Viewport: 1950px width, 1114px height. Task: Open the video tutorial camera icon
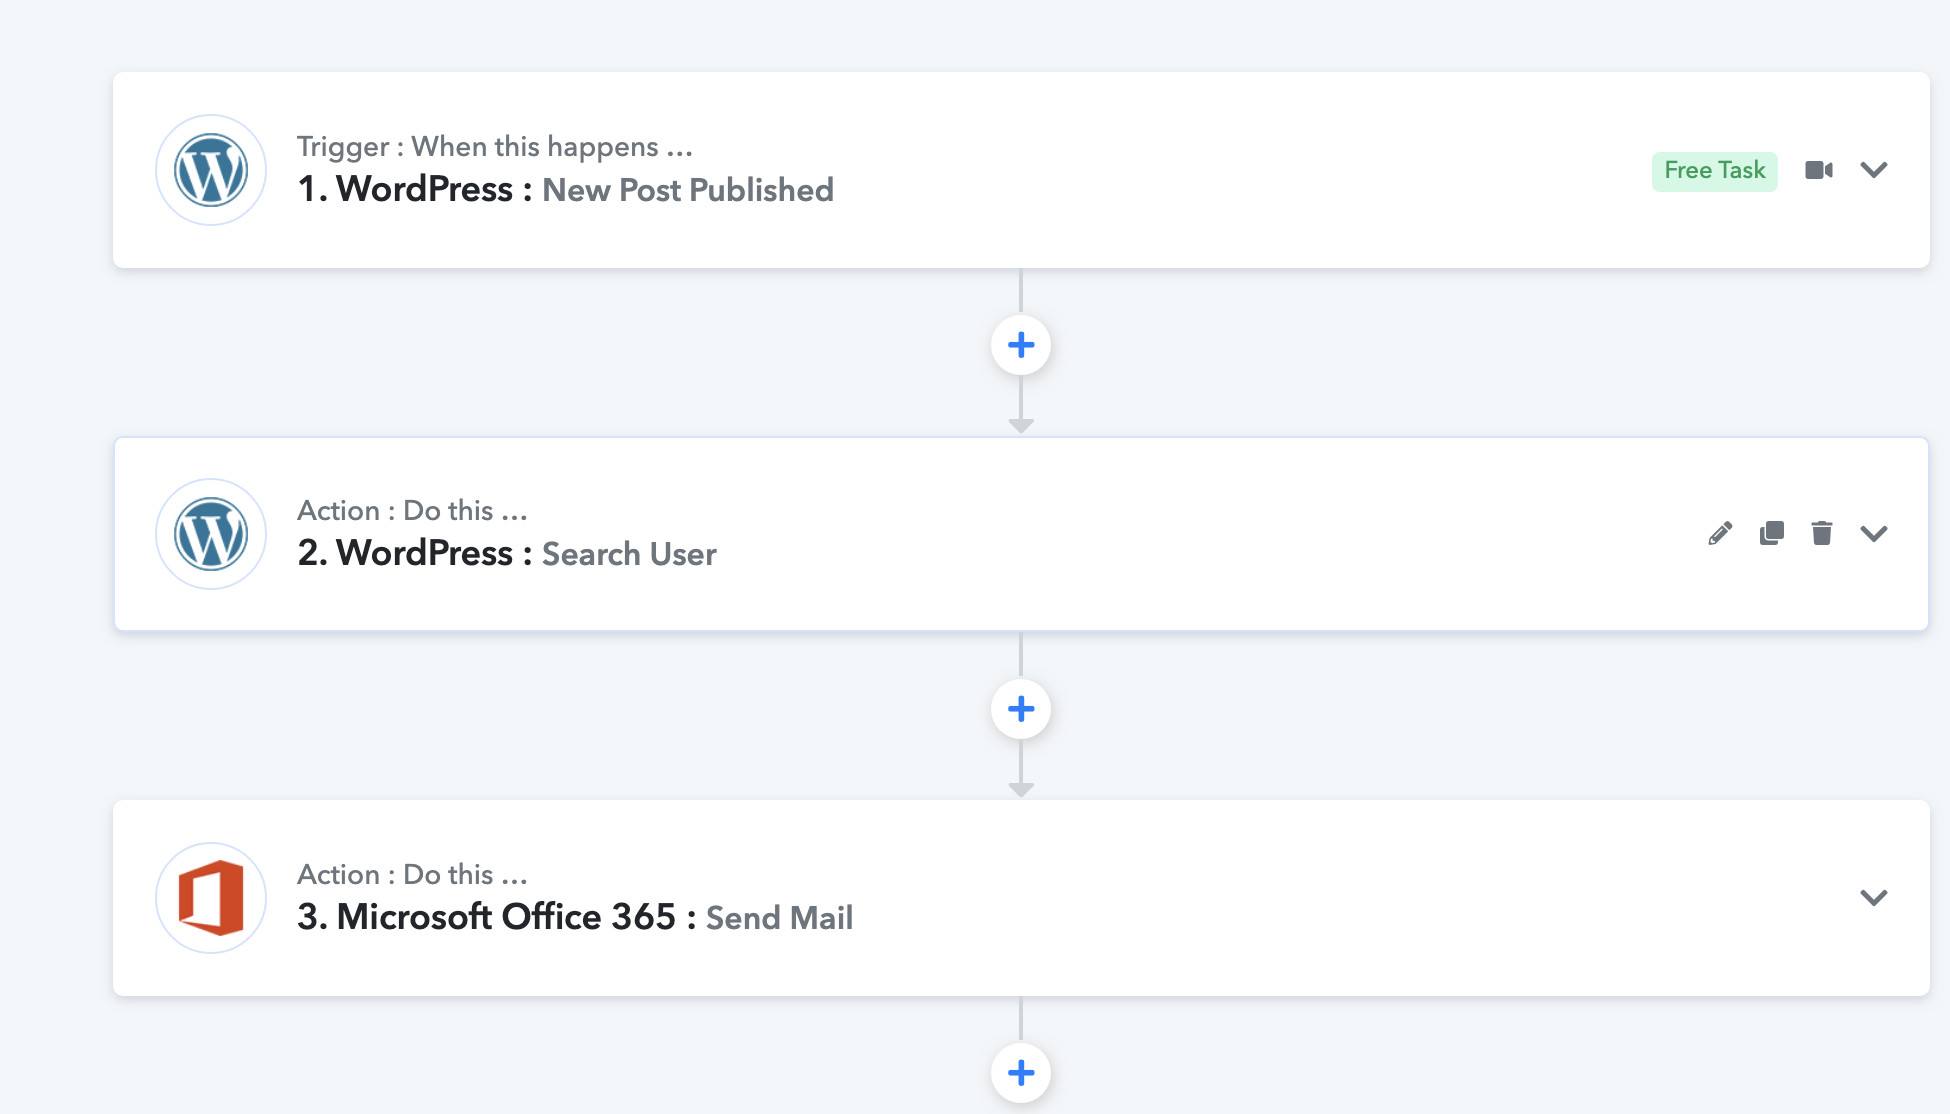[1819, 170]
